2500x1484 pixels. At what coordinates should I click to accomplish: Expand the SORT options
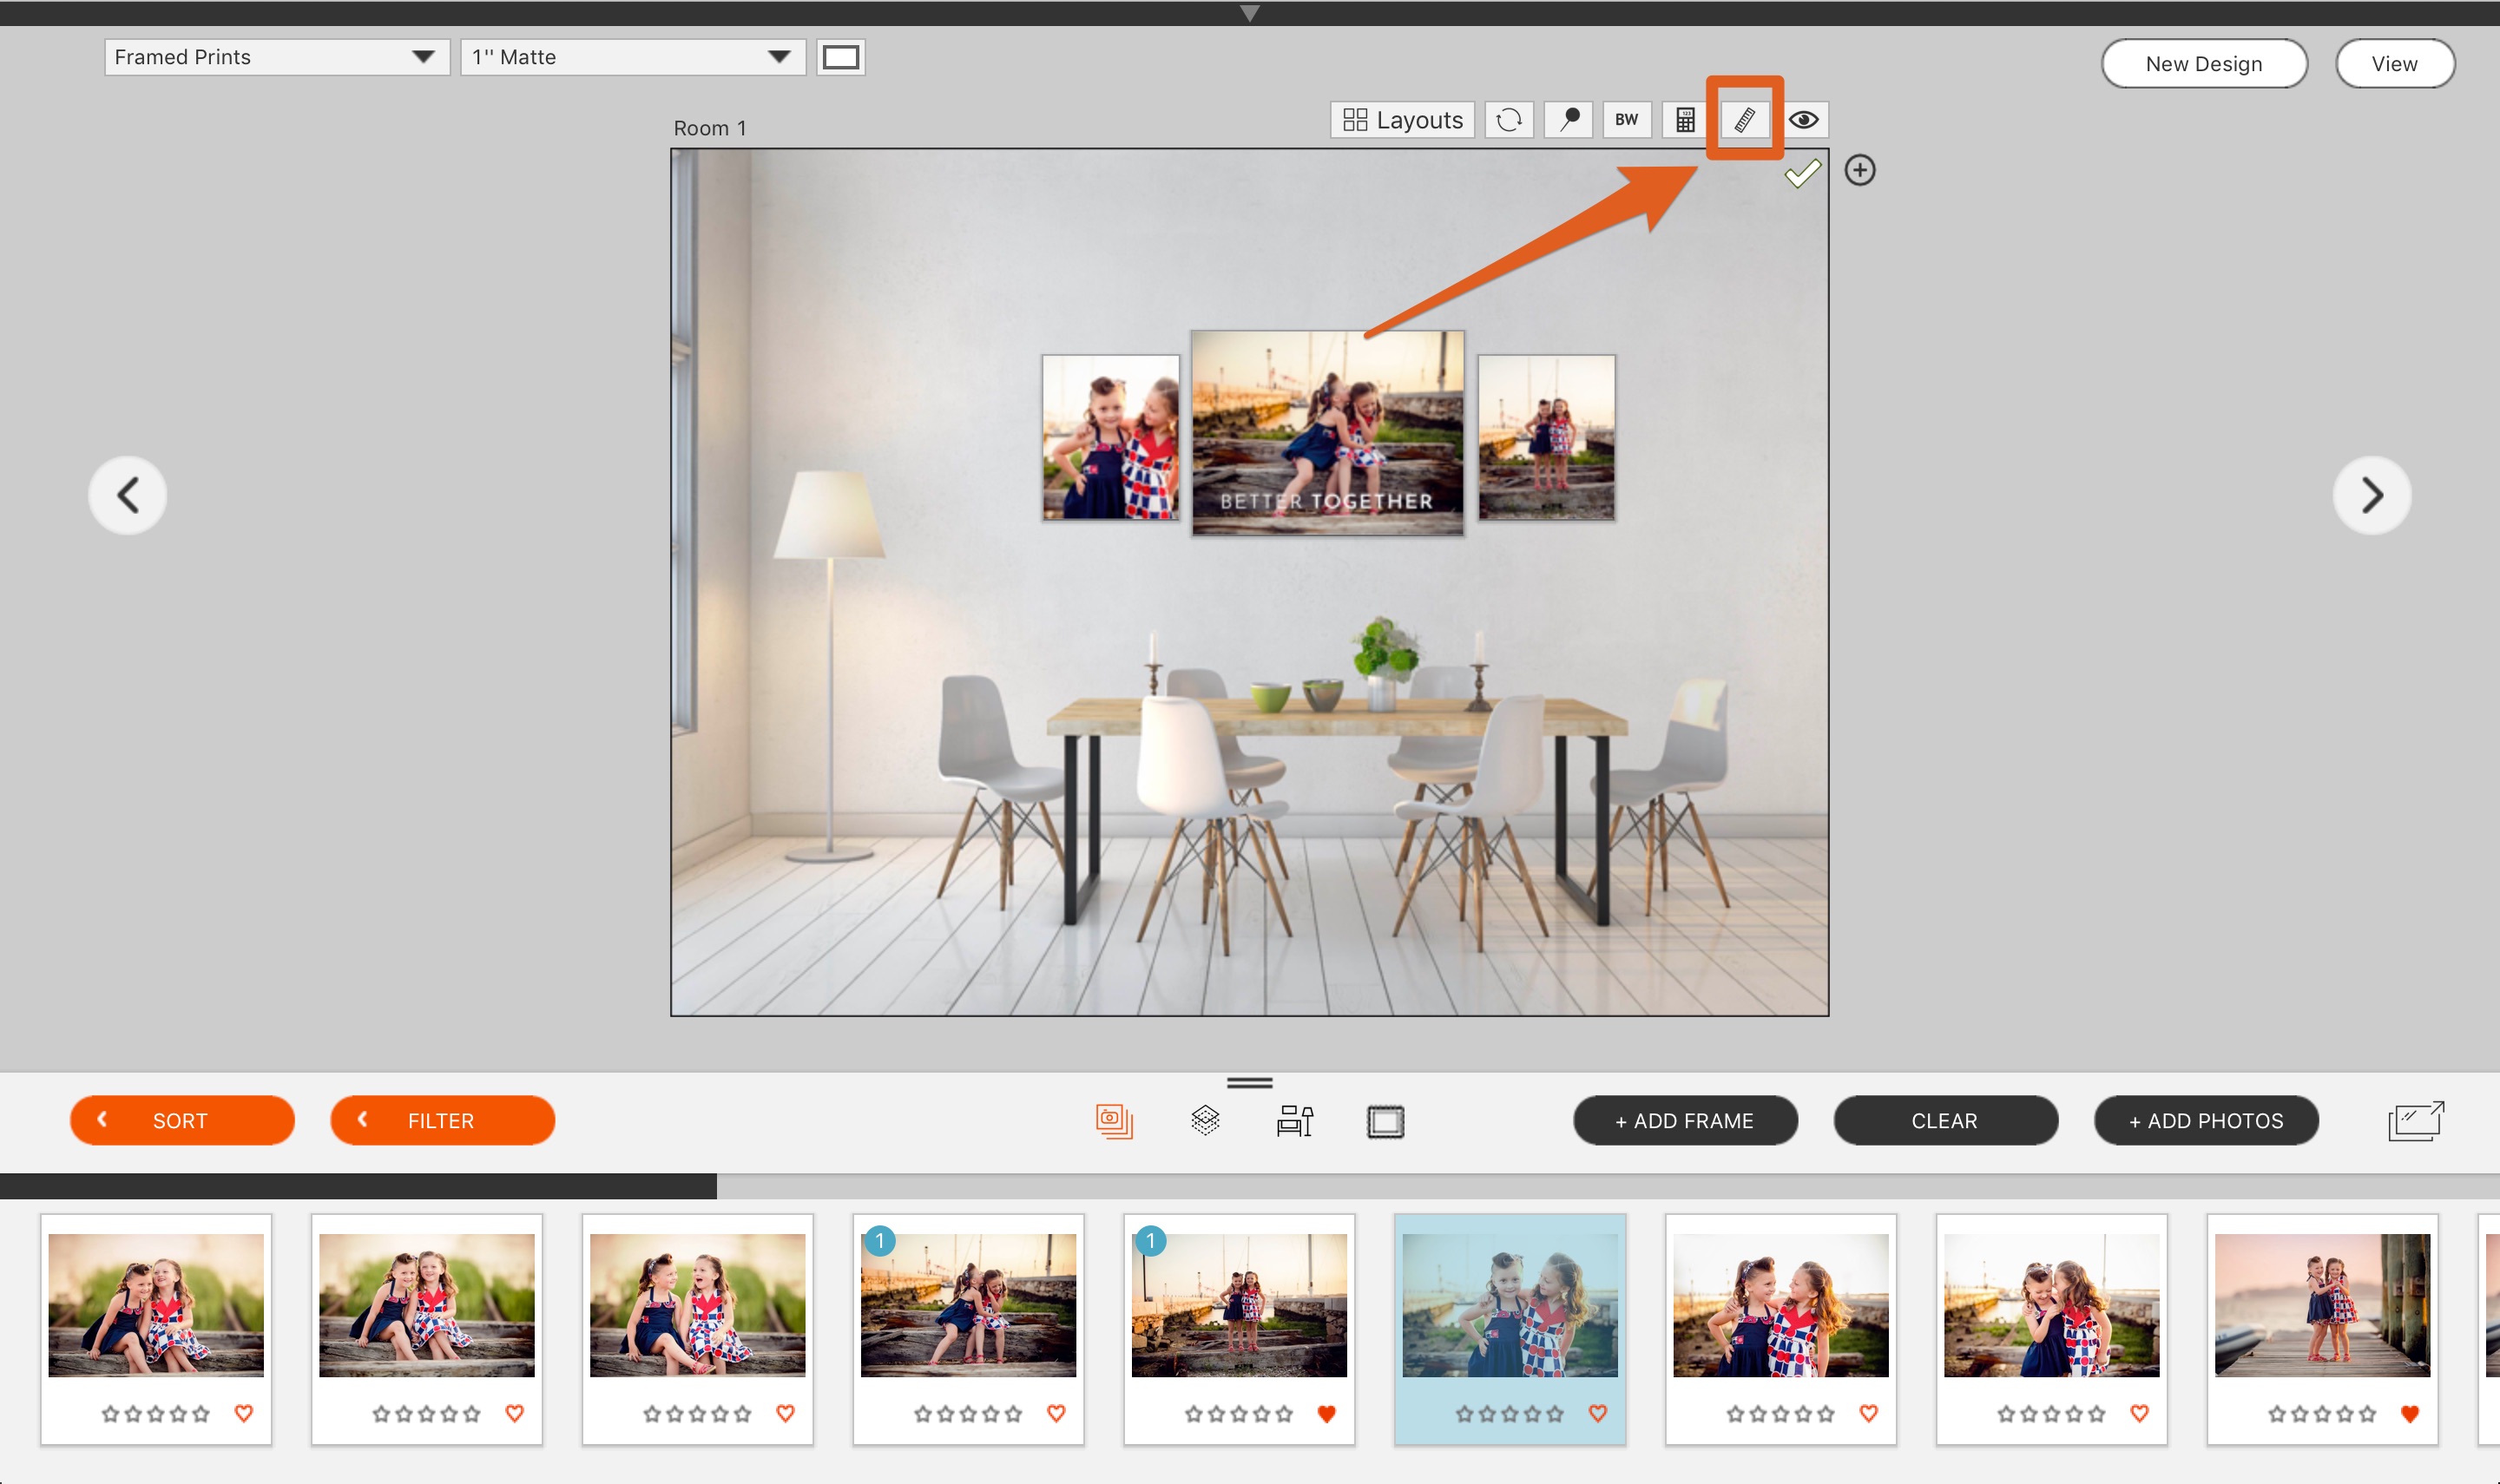(182, 1120)
